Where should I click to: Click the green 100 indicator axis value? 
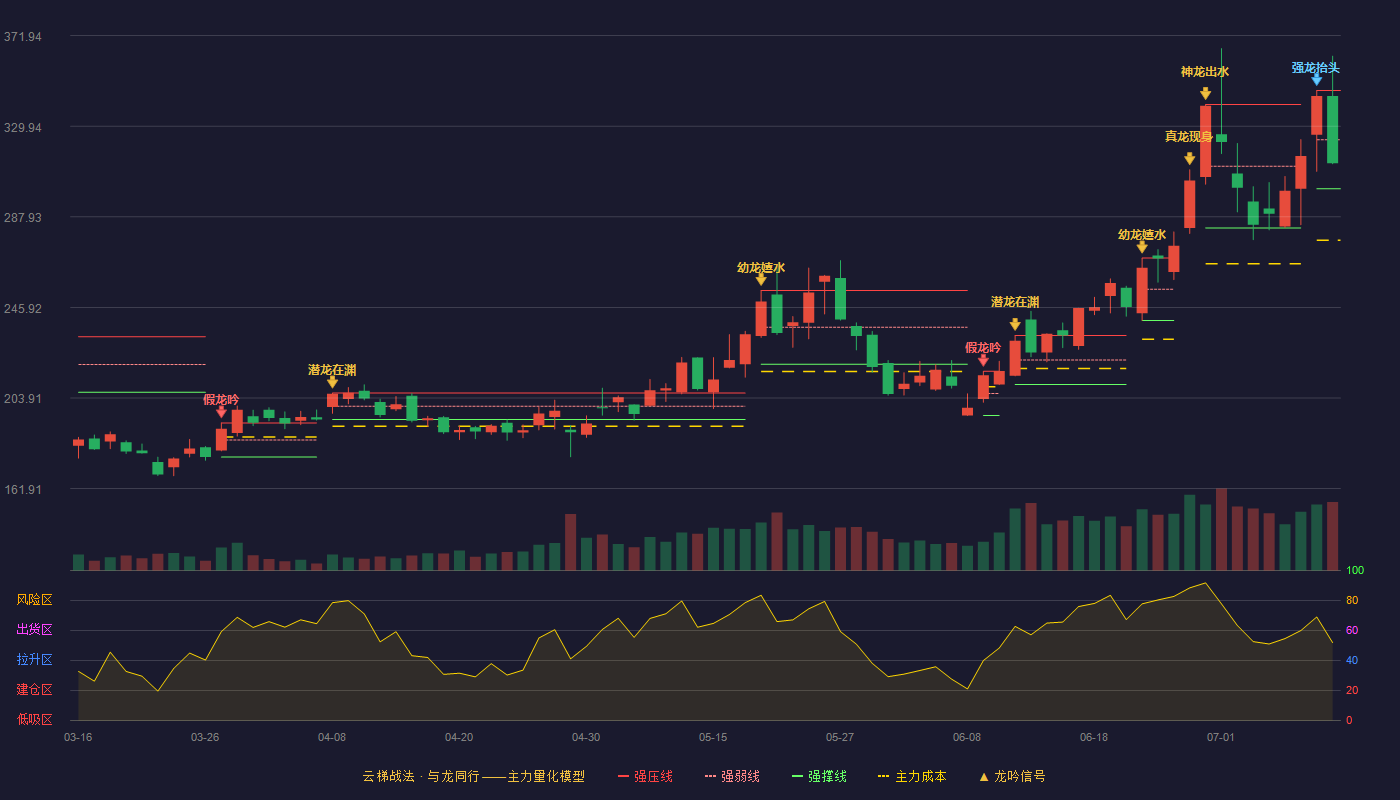(x=1355, y=571)
